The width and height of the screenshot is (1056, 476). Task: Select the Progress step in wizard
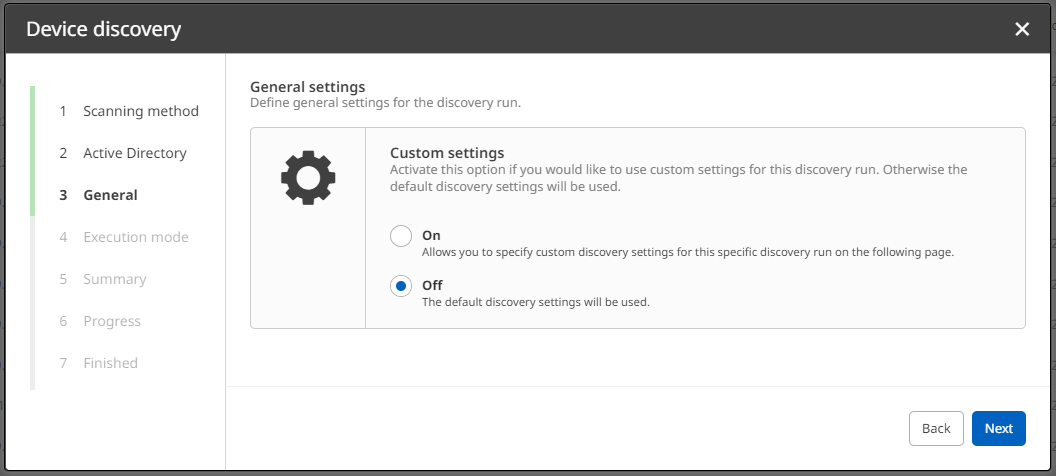tap(111, 321)
